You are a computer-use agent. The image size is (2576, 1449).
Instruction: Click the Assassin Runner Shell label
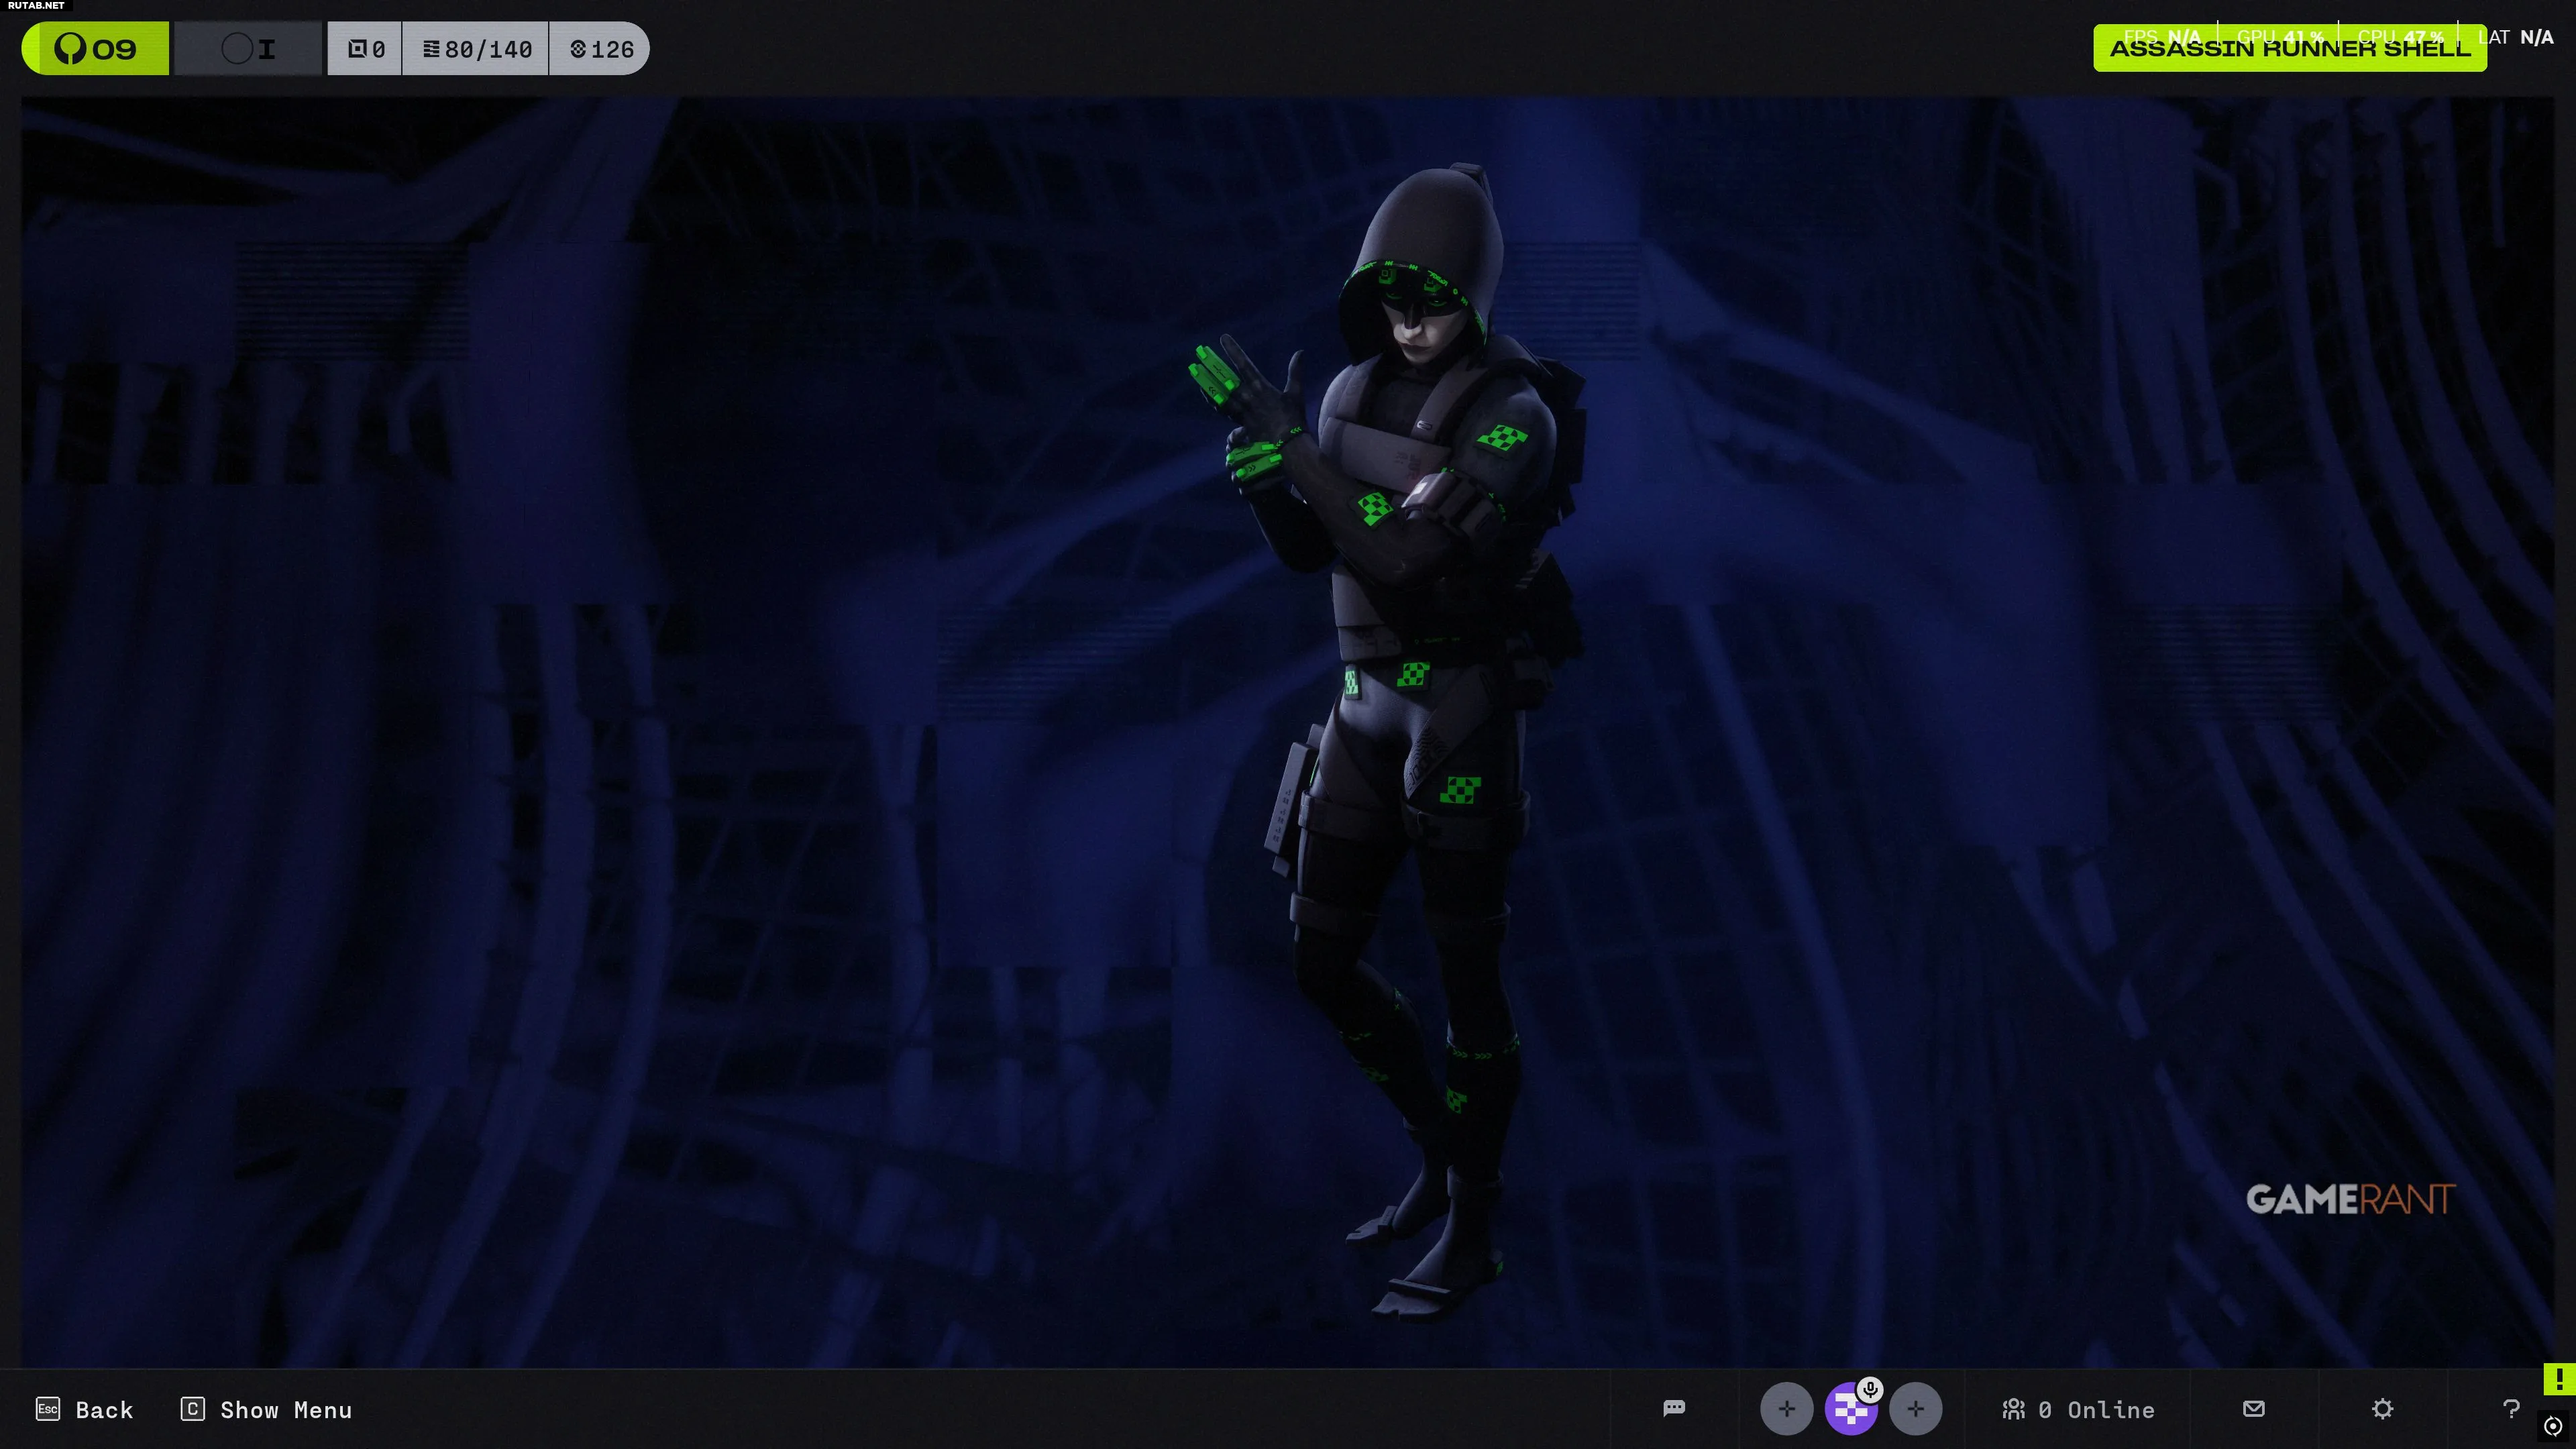[2289, 49]
